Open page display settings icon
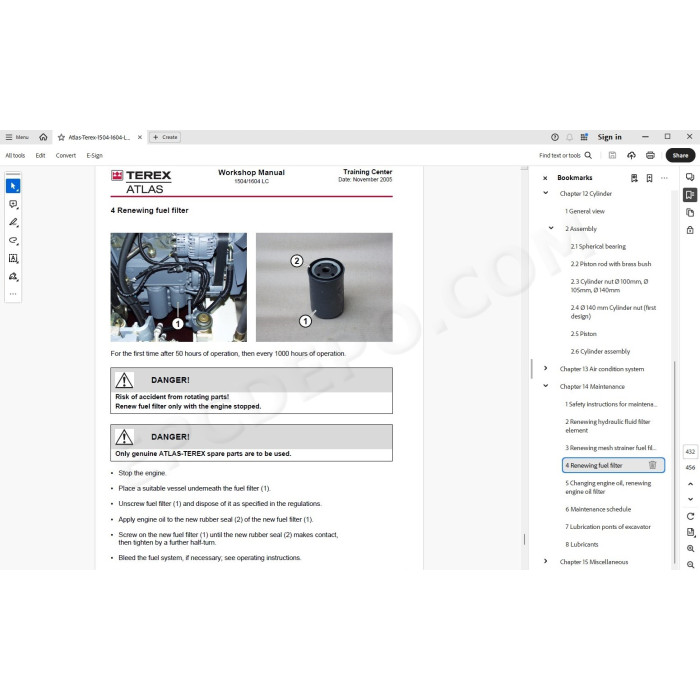 [691, 532]
